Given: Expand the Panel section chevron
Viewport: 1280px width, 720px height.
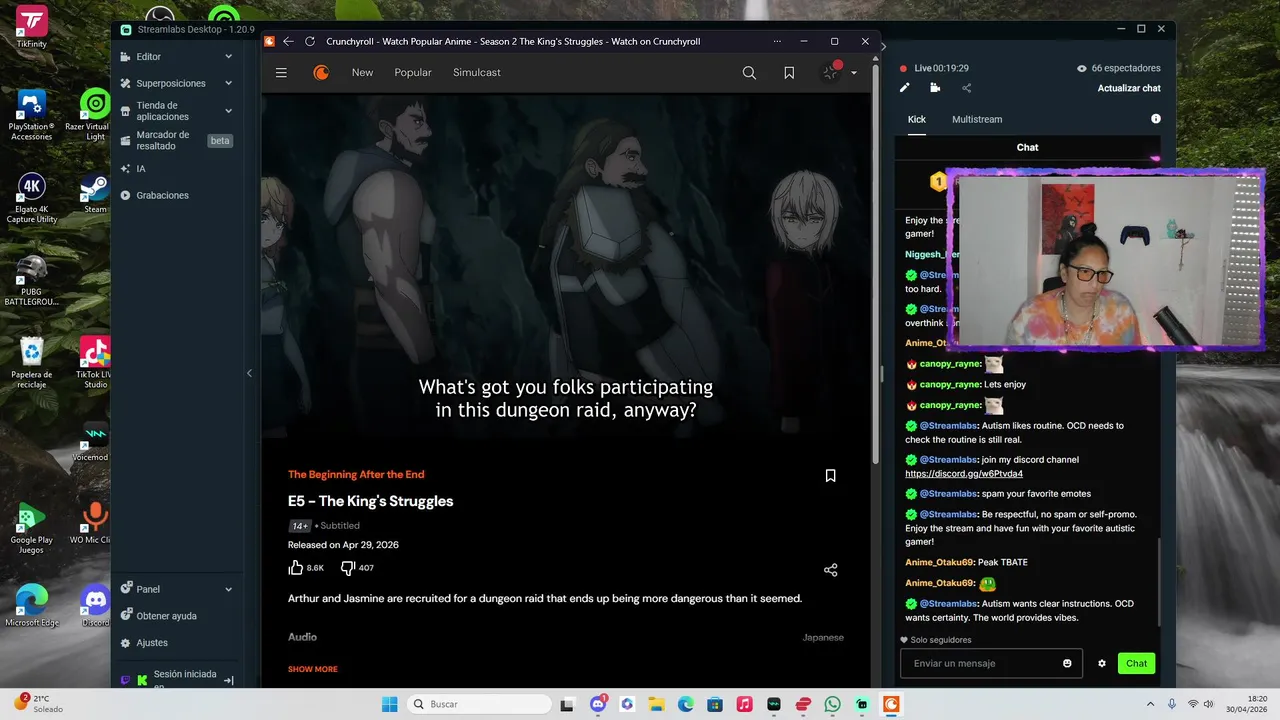Looking at the screenshot, I should [x=228, y=589].
